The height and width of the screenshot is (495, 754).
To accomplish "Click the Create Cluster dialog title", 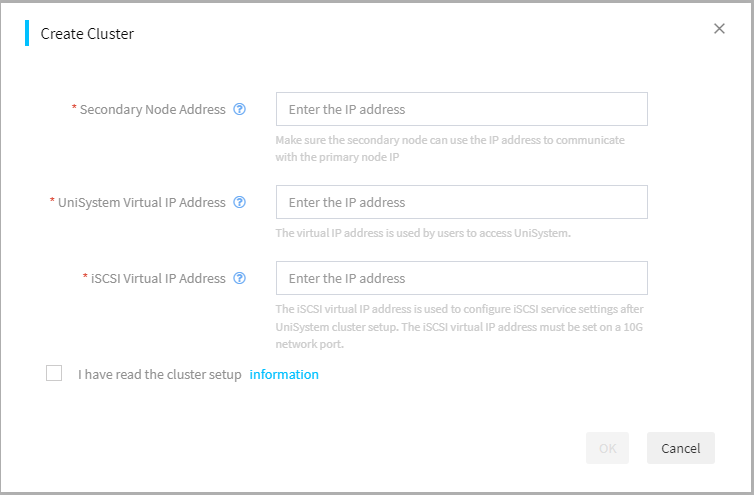I will pos(87,34).
